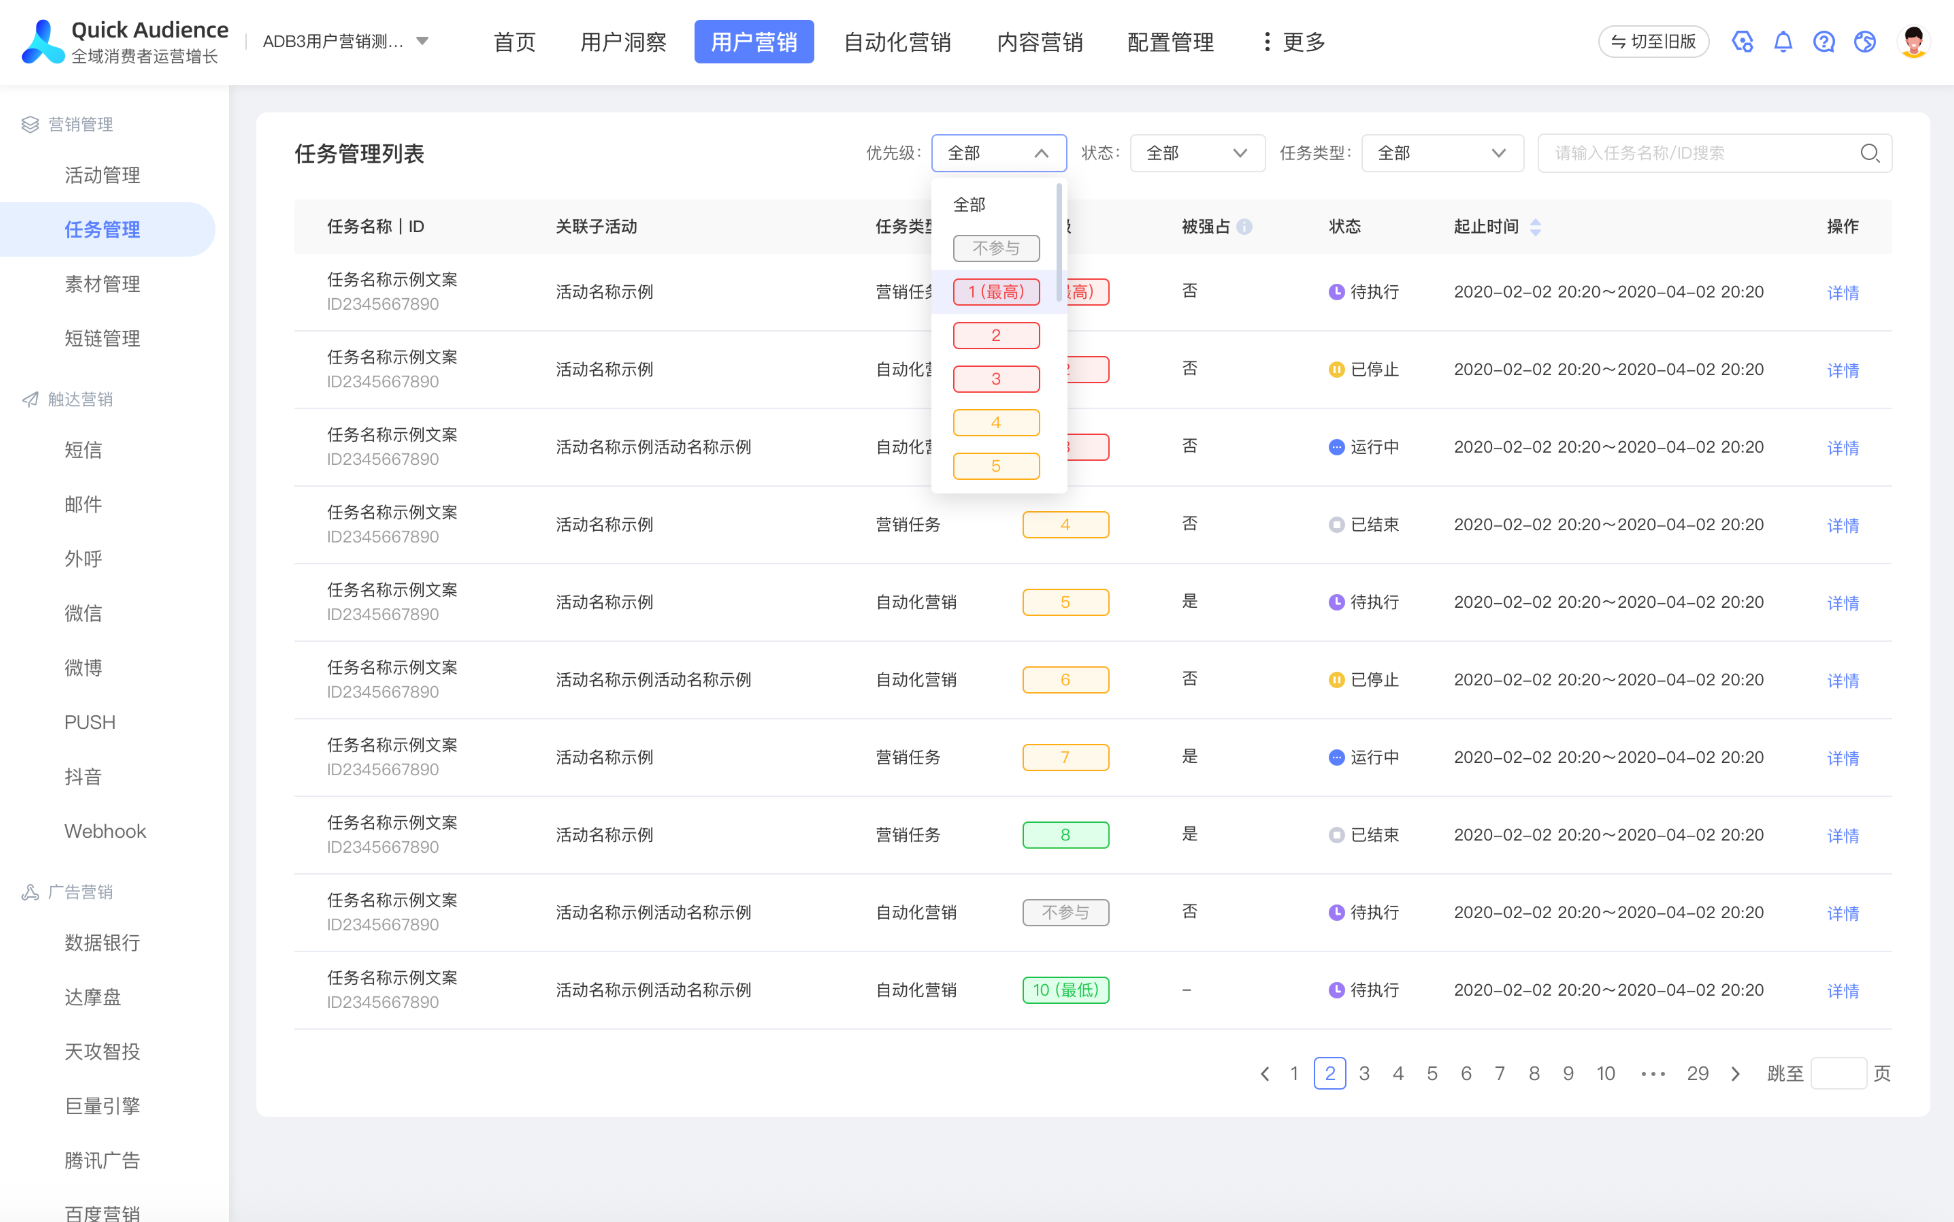This screenshot has width=1954, height=1222.
Task: Click the 跳至 page number input
Action: (x=1837, y=1074)
